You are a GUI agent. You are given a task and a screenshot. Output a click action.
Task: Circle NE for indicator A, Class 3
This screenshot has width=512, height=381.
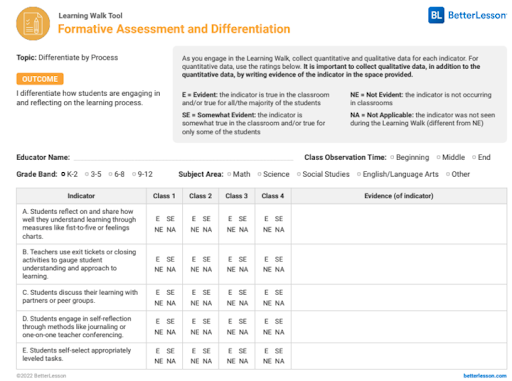(231, 230)
